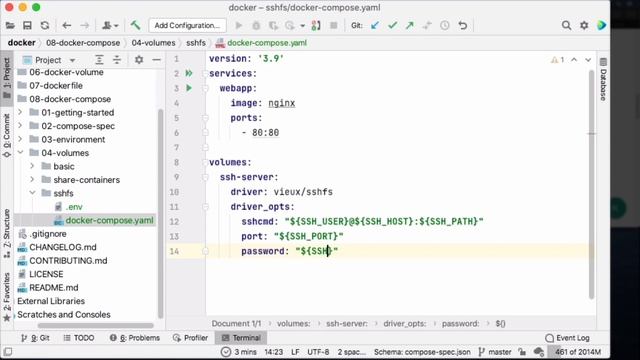
Task: Fold the webapp block at line 3
Action: click(x=205, y=88)
